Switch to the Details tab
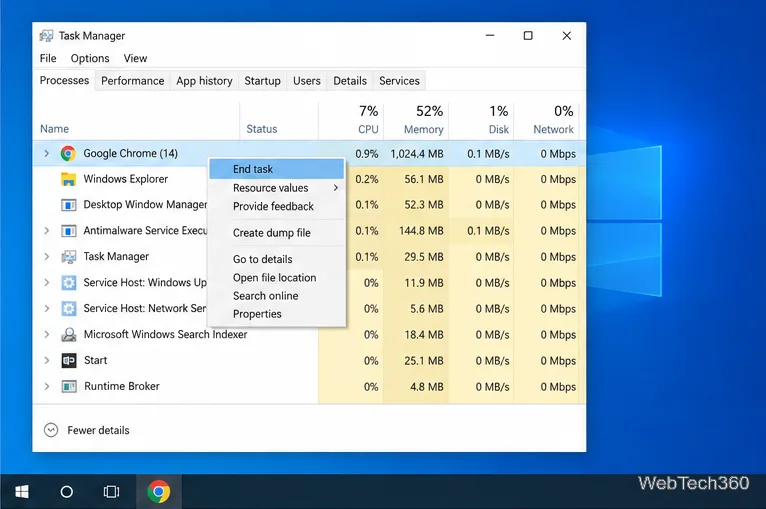This screenshot has height=509, width=766. (350, 81)
